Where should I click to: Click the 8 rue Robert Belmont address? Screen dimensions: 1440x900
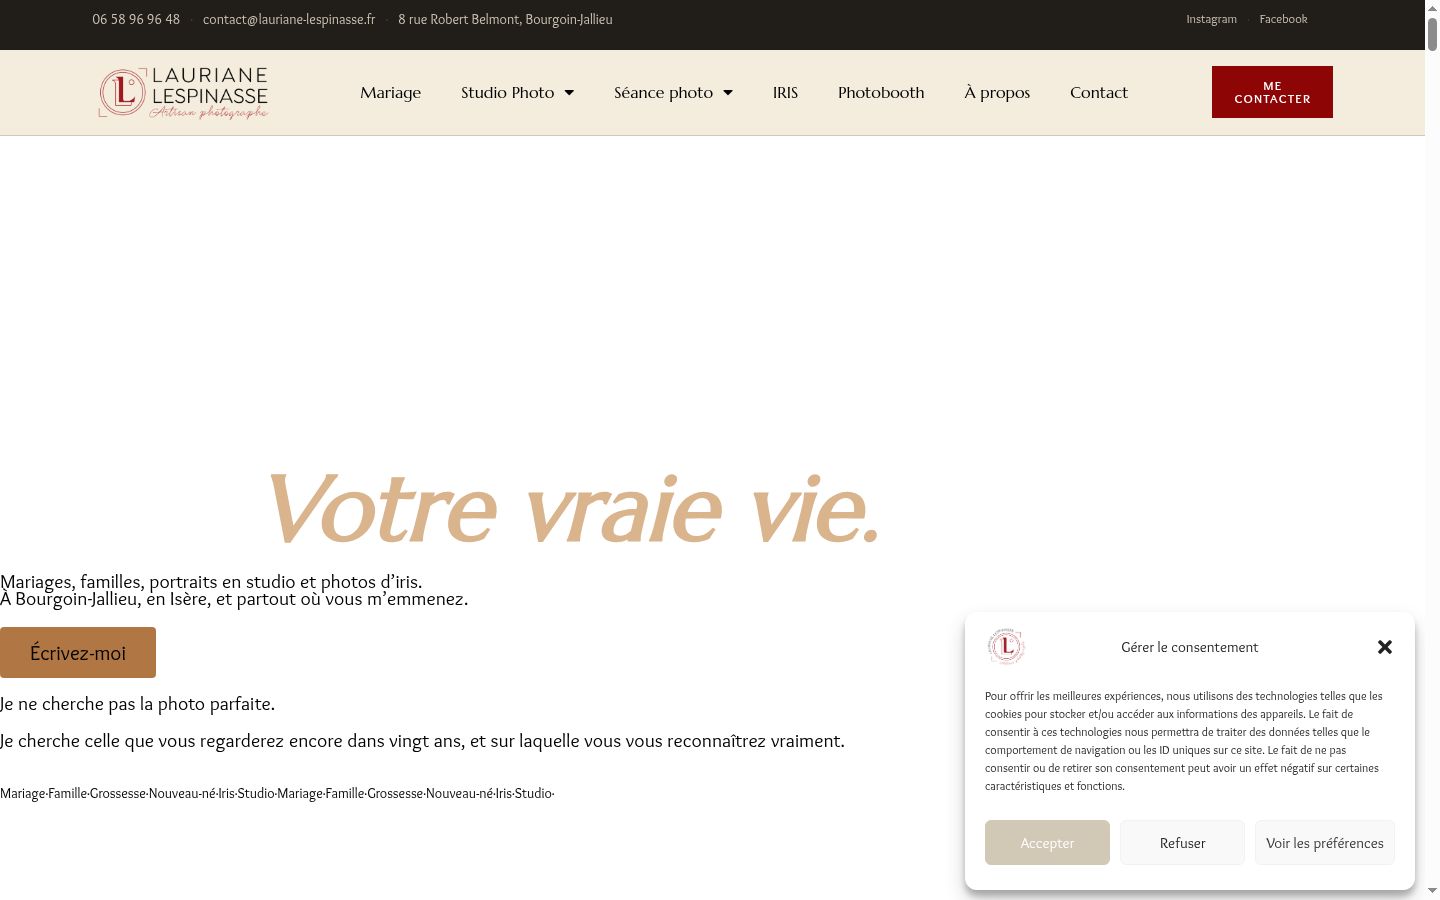(505, 19)
